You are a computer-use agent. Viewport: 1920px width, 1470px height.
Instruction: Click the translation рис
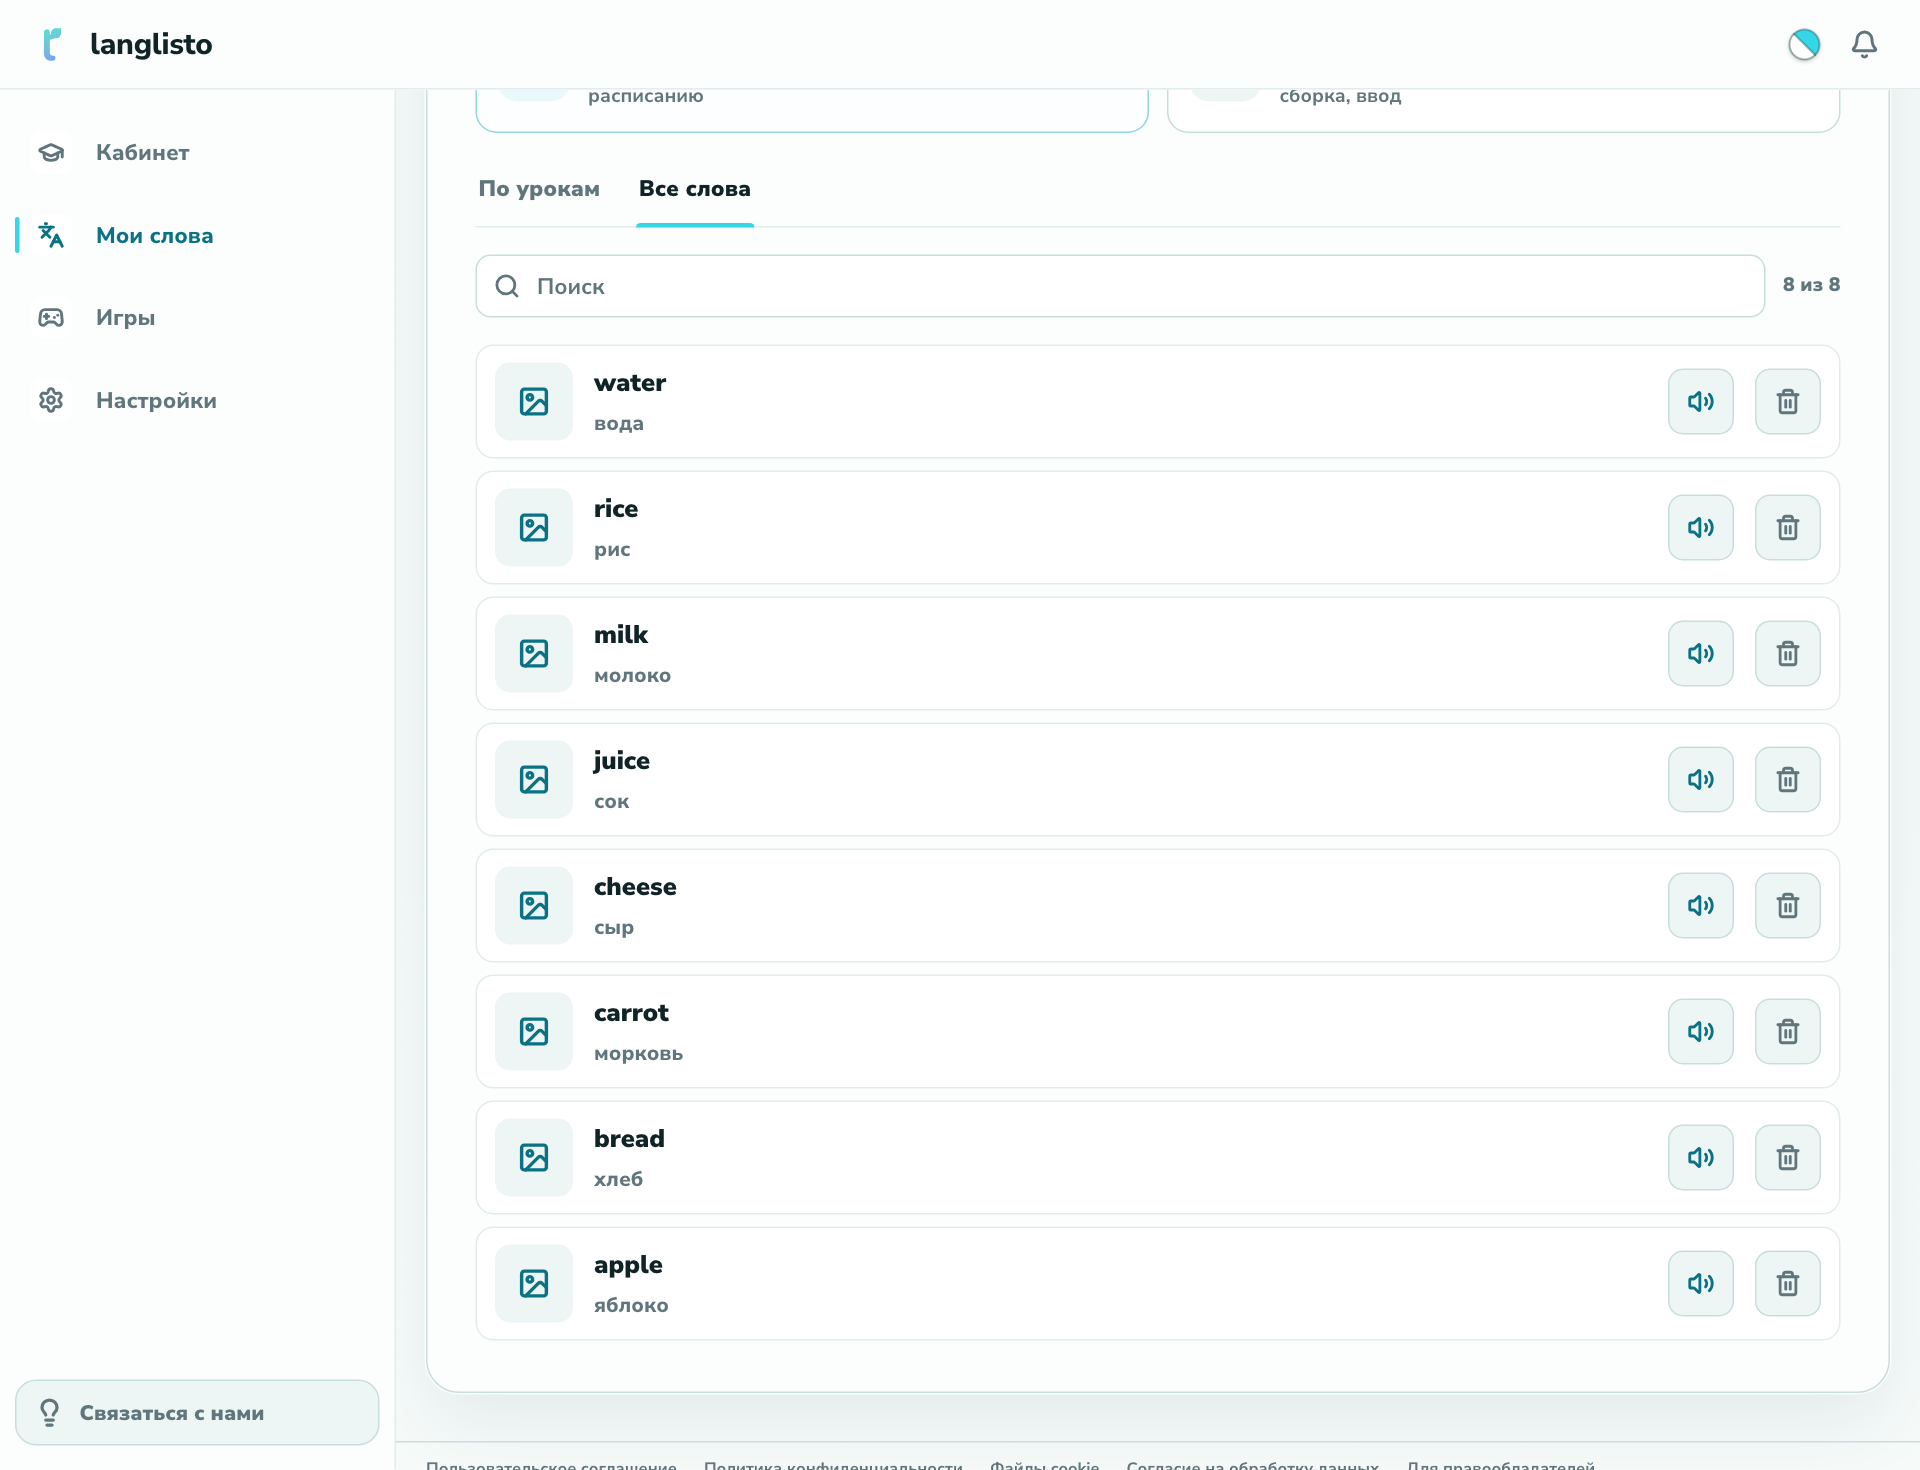point(612,549)
